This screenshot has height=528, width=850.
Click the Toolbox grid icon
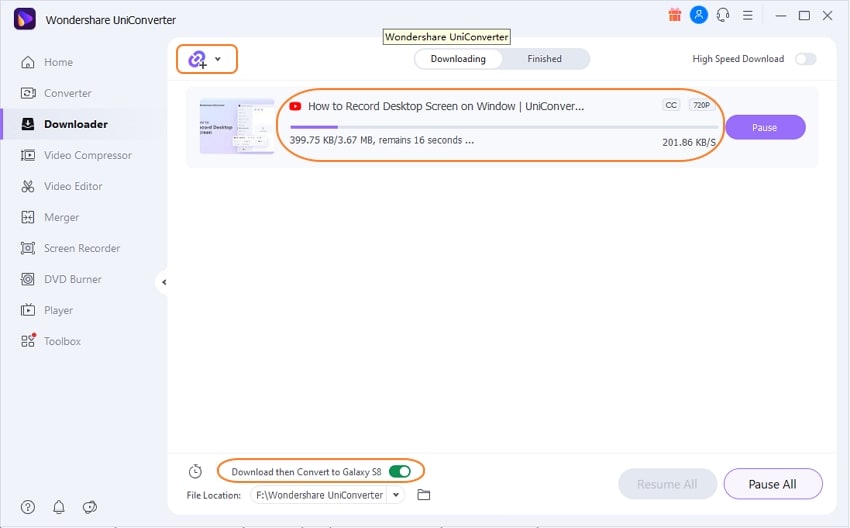click(x=28, y=340)
